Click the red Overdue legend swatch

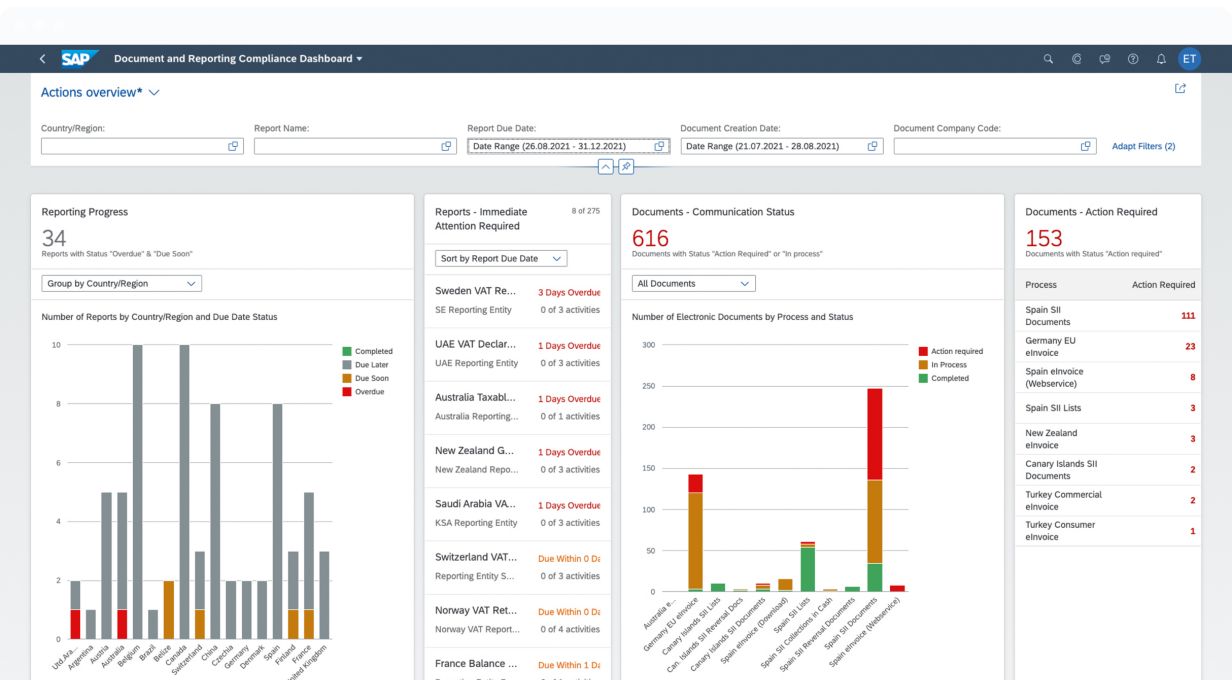coord(347,391)
